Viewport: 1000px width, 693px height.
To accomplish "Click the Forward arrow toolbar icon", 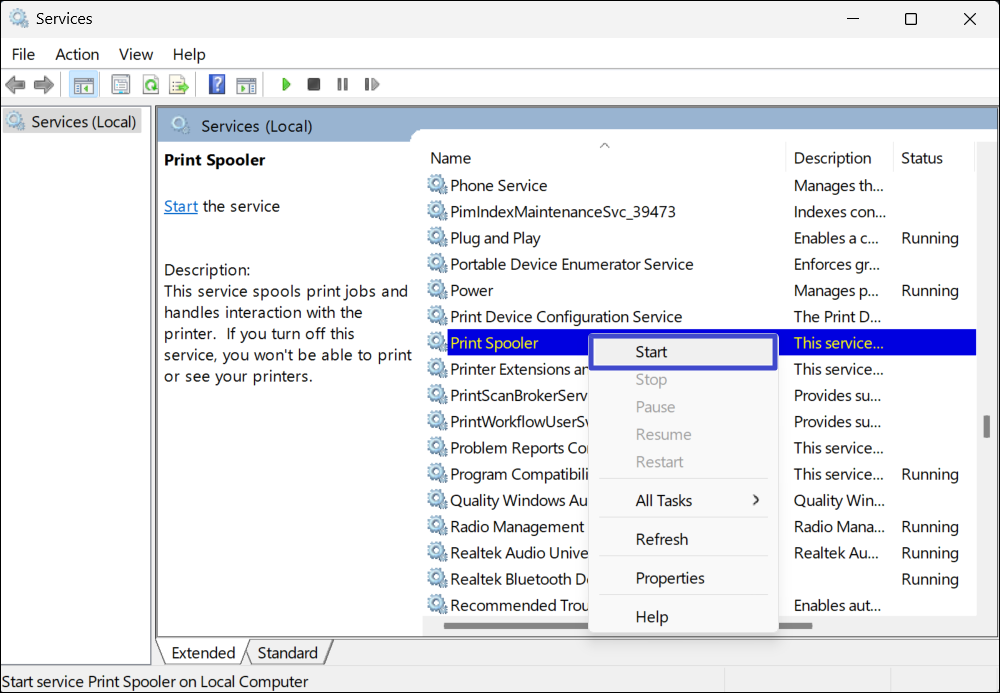I will (43, 85).
